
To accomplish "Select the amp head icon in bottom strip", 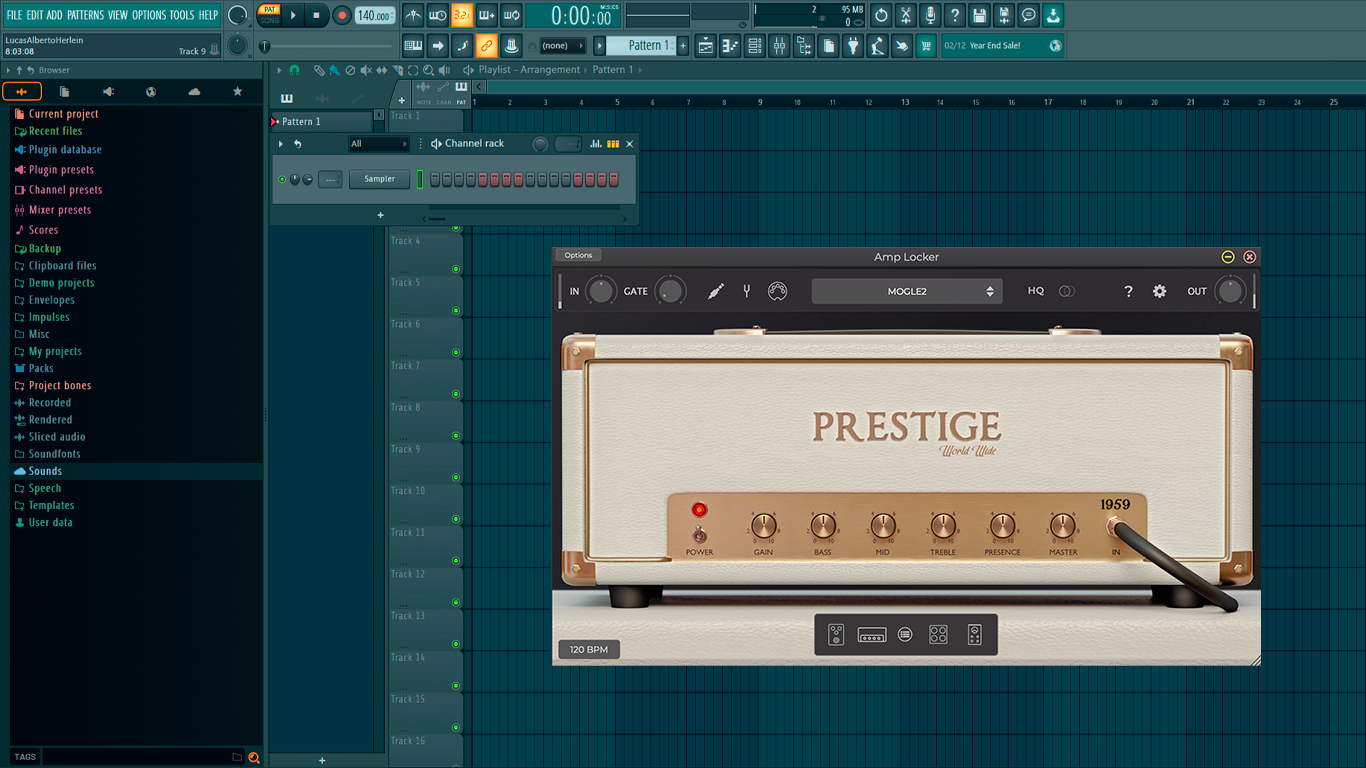I will pyautogui.click(x=872, y=635).
